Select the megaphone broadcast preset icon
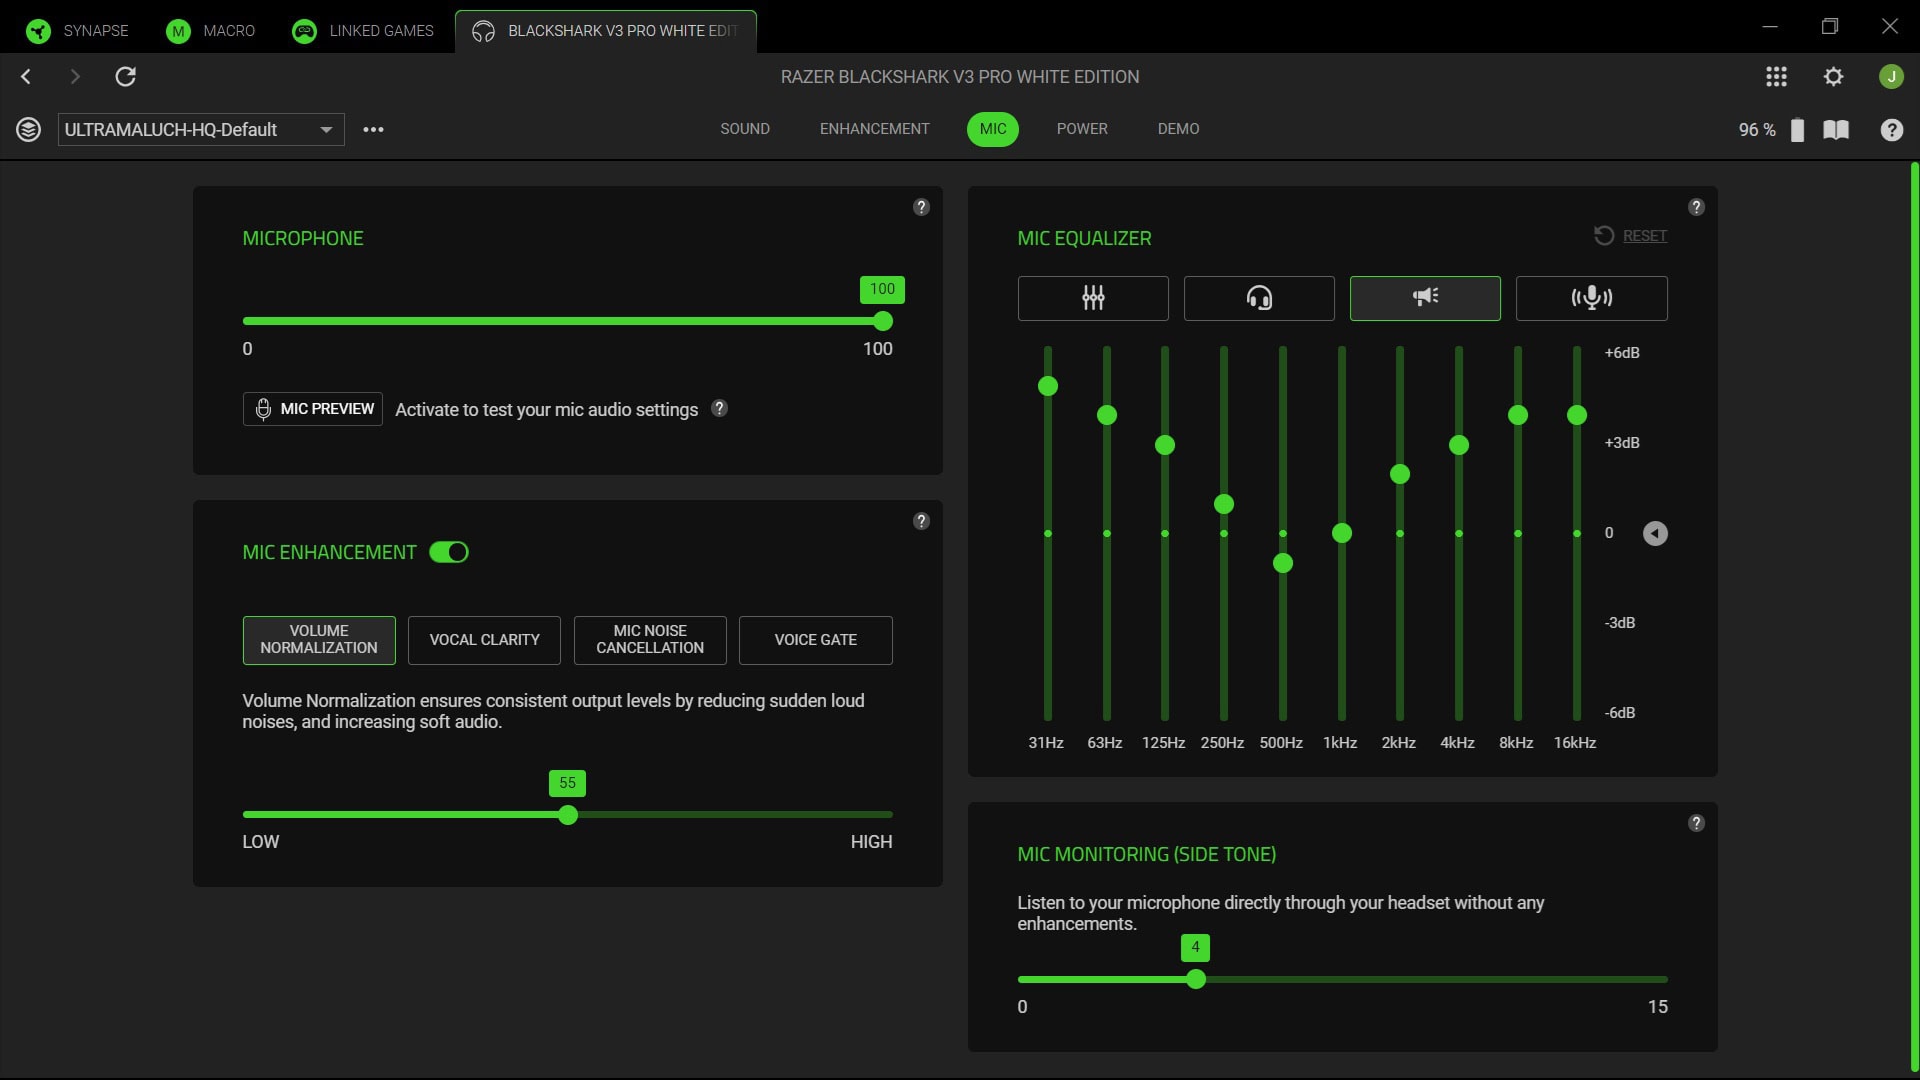Image resolution: width=1920 pixels, height=1080 pixels. (x=1425, y=298)
